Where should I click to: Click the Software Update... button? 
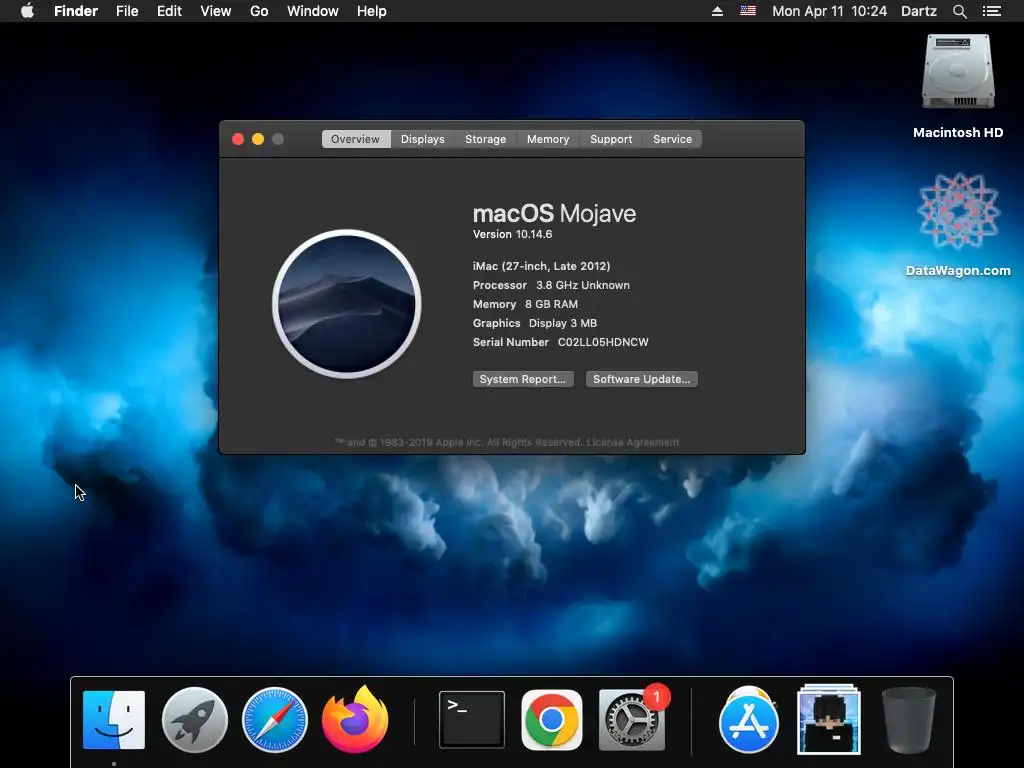tap(641, 379)
